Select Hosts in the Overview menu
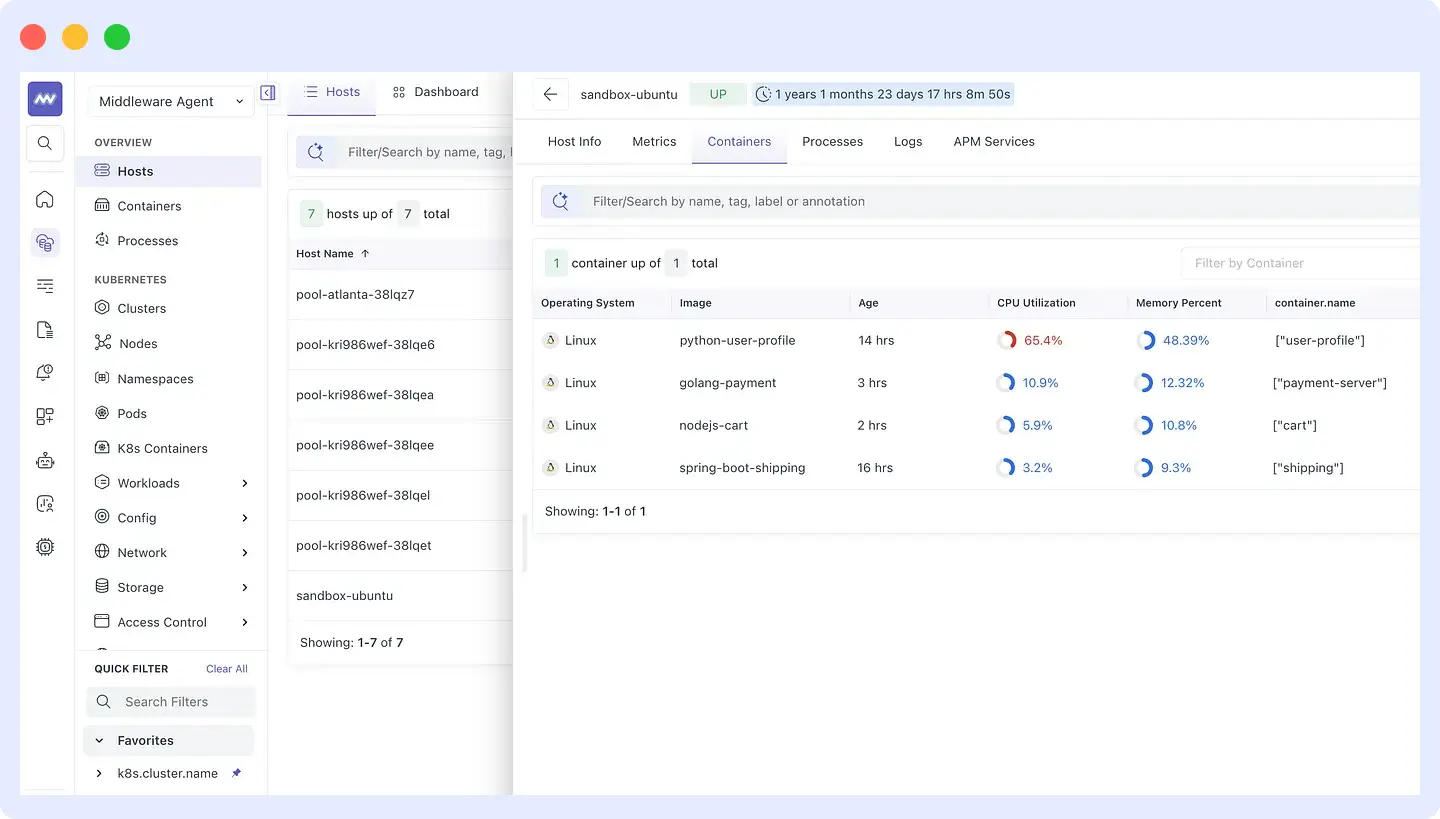Image resolution: width=1440 pixels, height=819 pixels. click(x=169, y=171)
